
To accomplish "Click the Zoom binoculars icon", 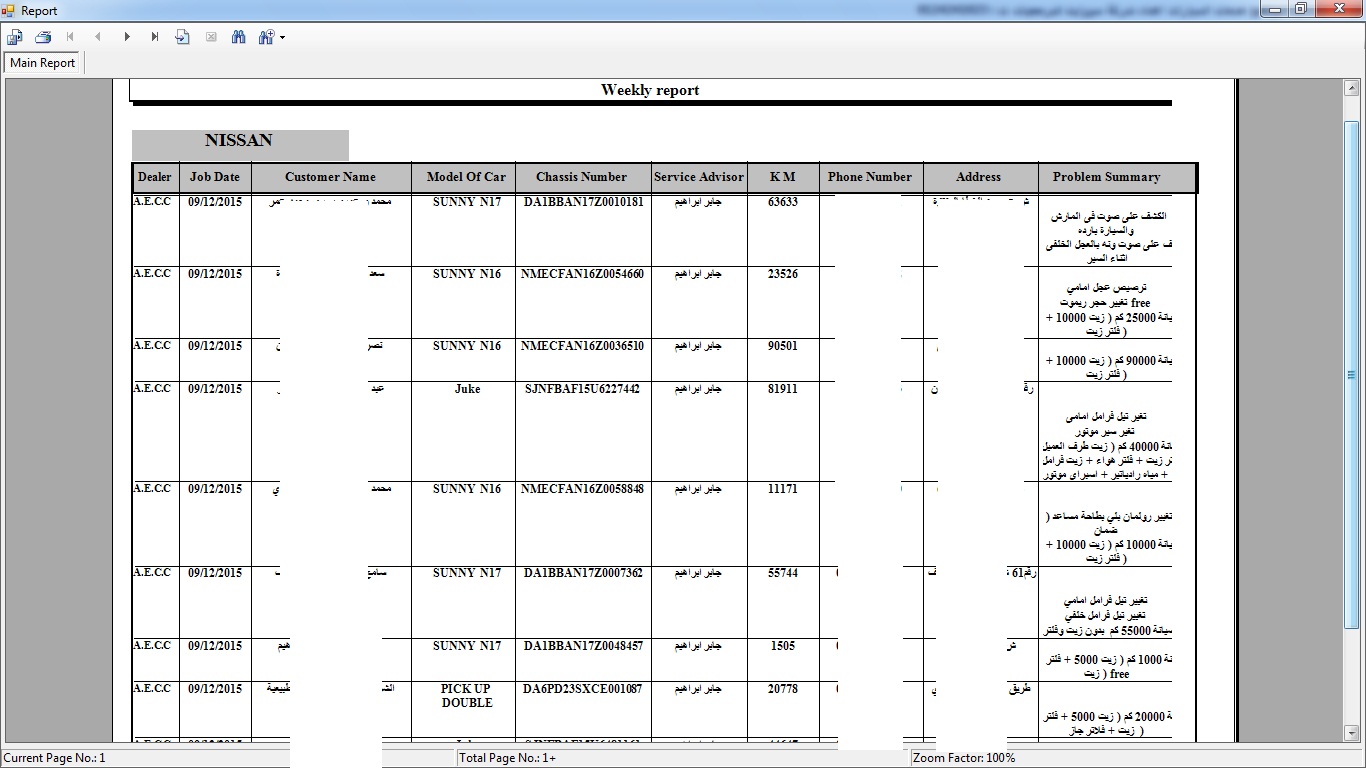I will pyautogui.click(x=266, y=37).
